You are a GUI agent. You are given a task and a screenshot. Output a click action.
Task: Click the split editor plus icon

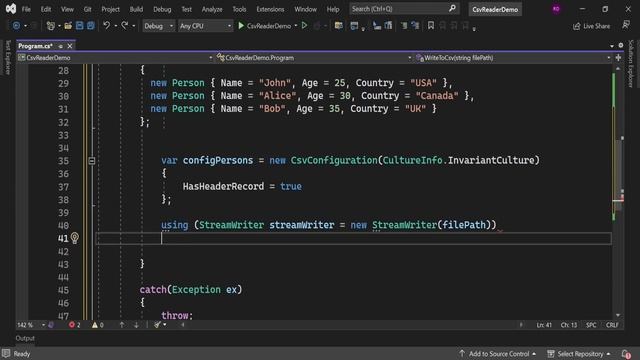coord(618,58)
